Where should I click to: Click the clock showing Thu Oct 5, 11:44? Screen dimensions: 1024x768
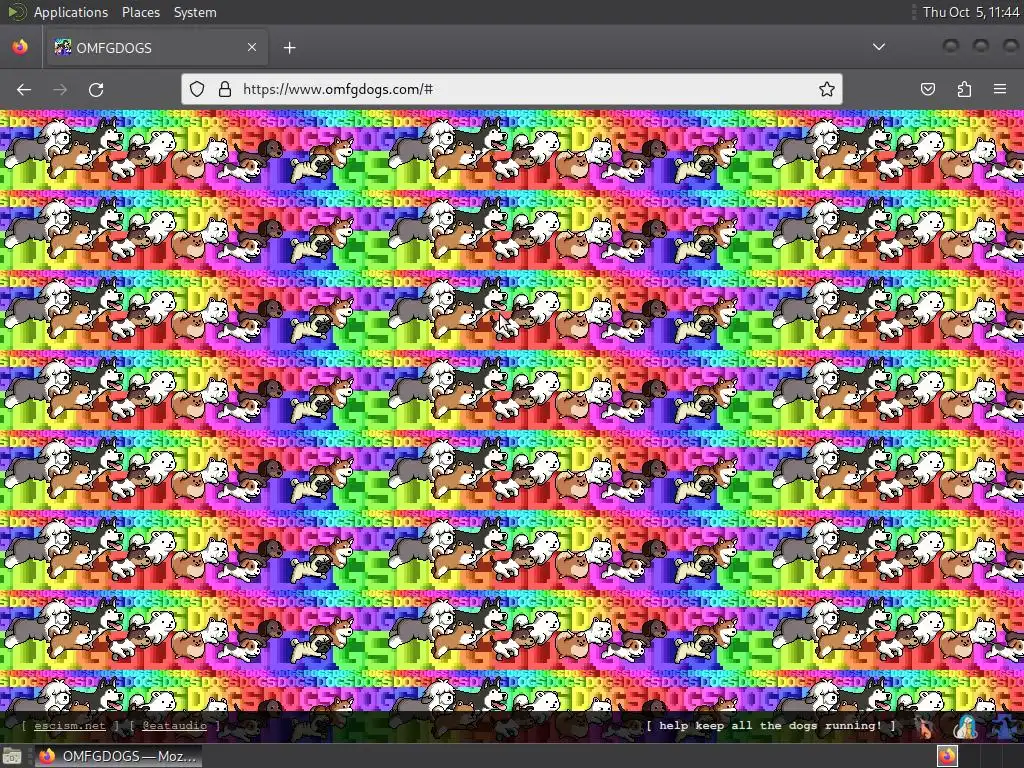pyautogui.click(x=970, y=12)
